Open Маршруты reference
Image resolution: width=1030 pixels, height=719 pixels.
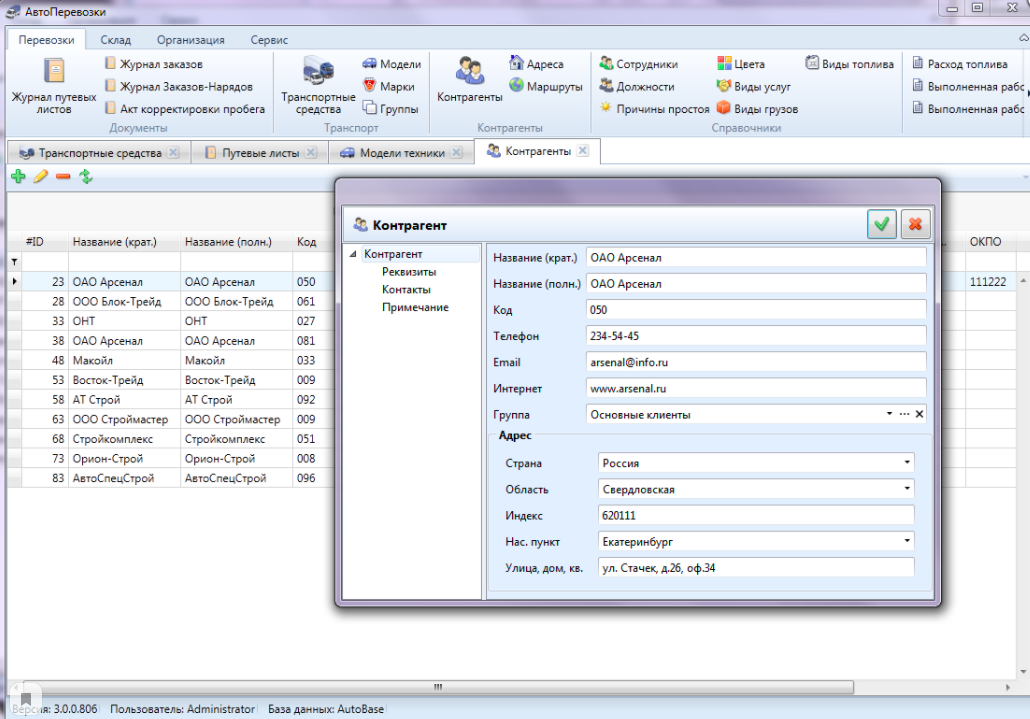(546, 86)
